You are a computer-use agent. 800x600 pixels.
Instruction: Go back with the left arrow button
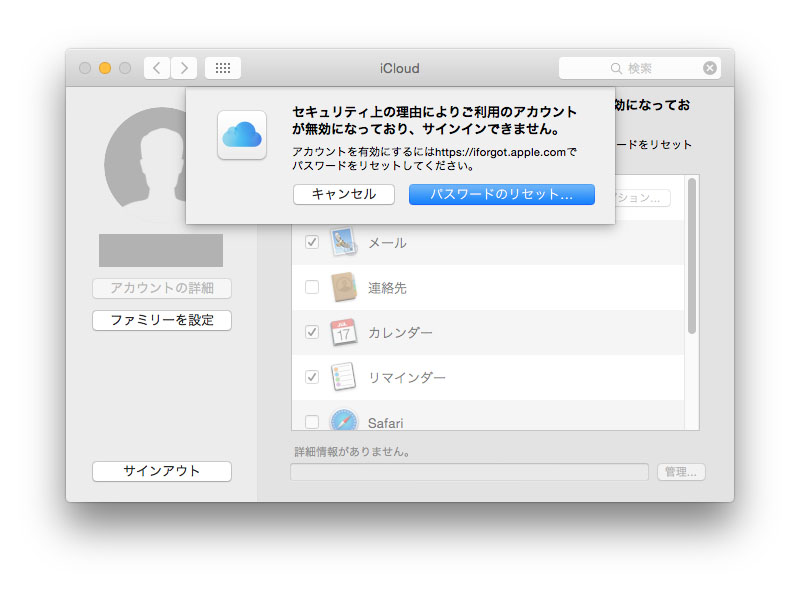pos(157,68)
